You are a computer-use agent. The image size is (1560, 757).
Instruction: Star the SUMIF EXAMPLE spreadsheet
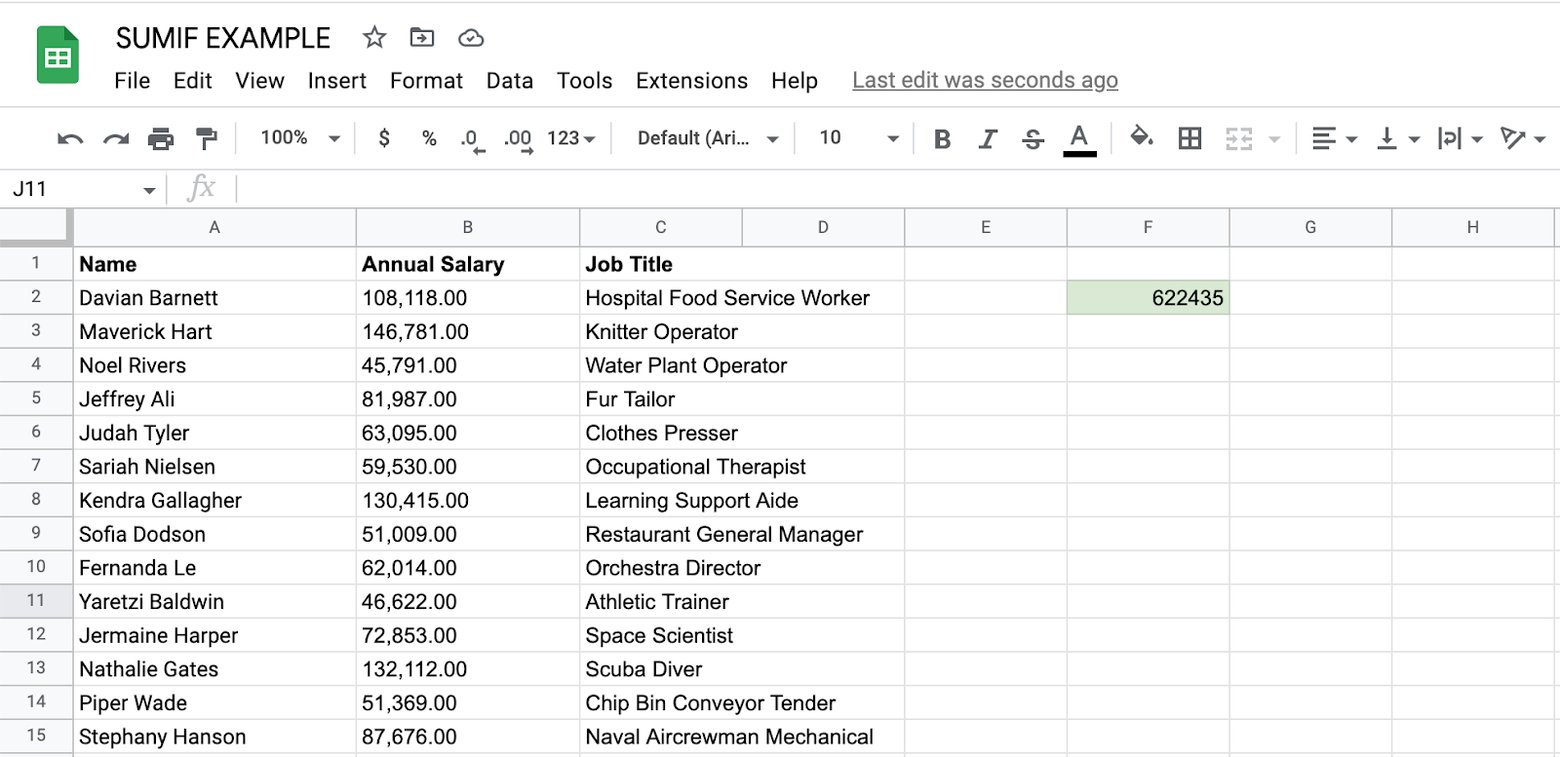[x=374, y=37]
